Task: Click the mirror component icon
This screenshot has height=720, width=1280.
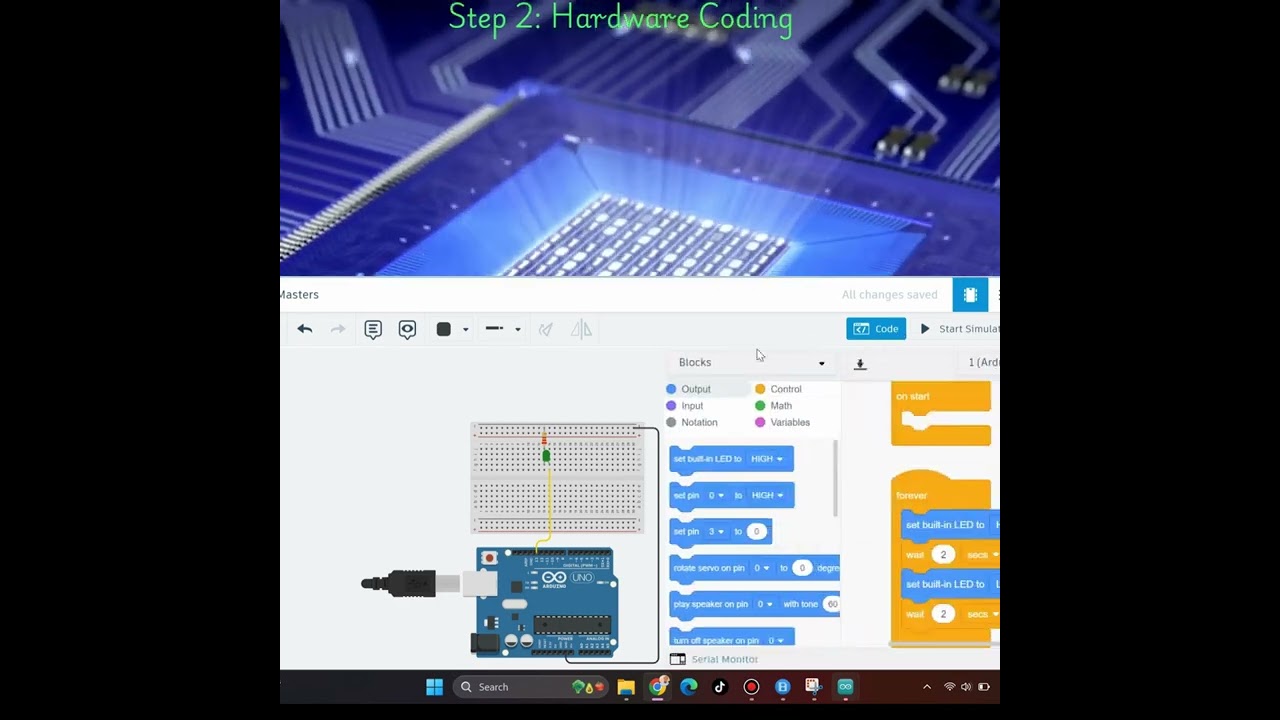Action: [581, 329]
